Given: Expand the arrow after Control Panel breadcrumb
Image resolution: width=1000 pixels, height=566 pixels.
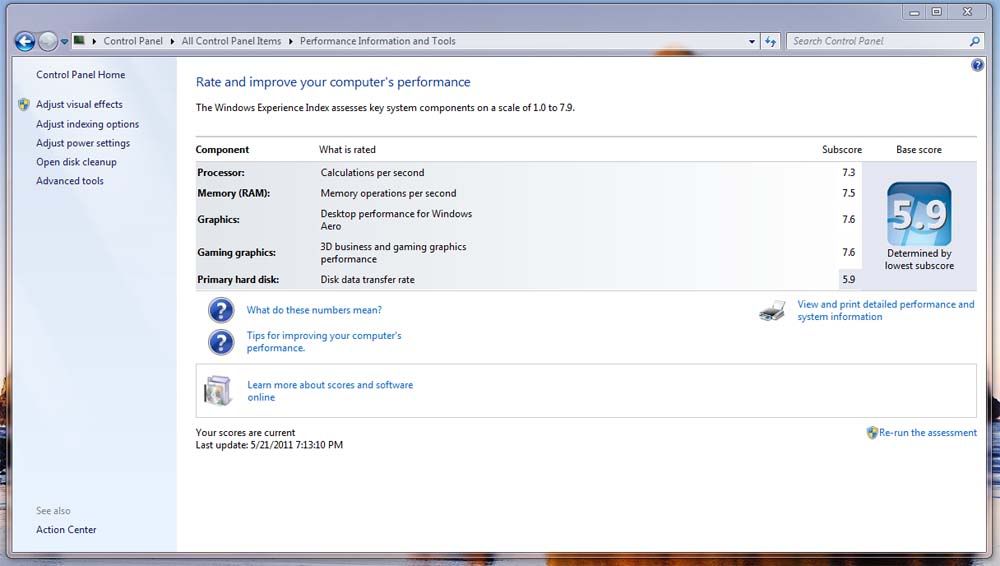Looking at the screenshot, I should 172,41.
